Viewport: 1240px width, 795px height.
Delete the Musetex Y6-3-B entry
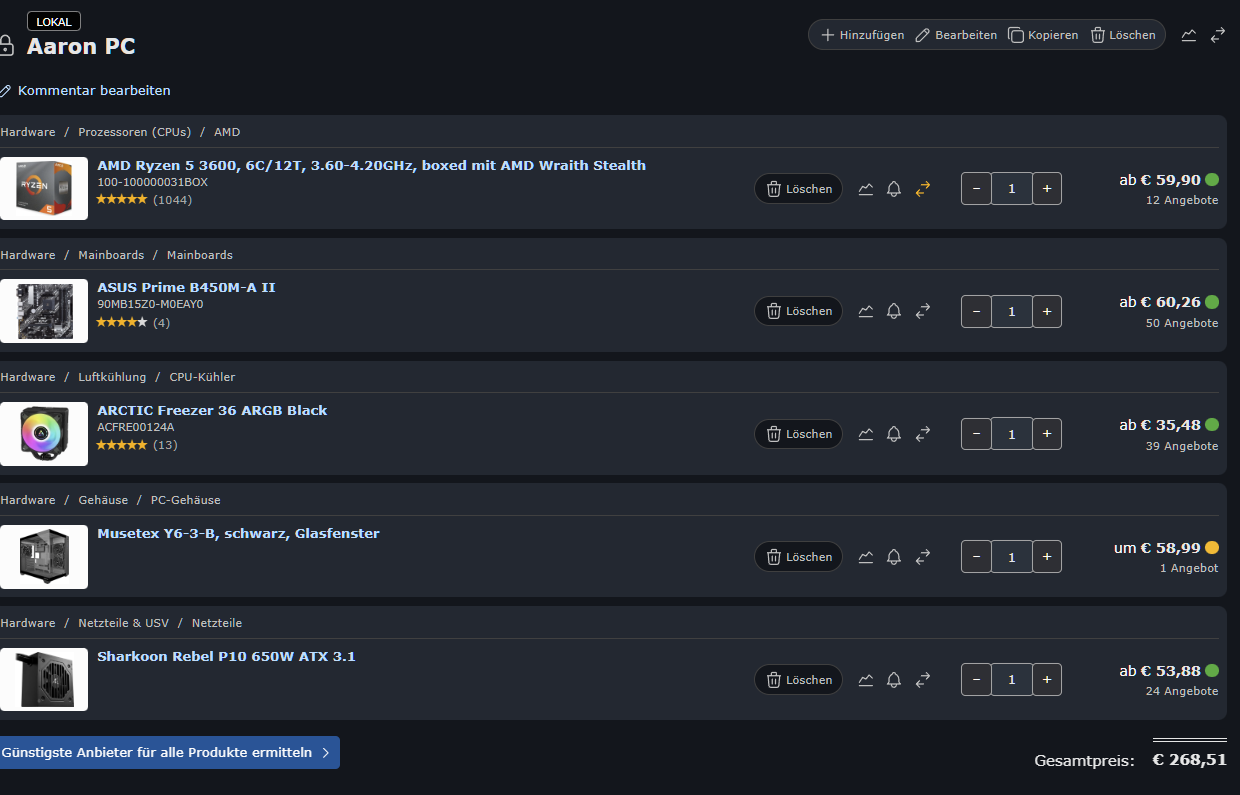point(798,556)
